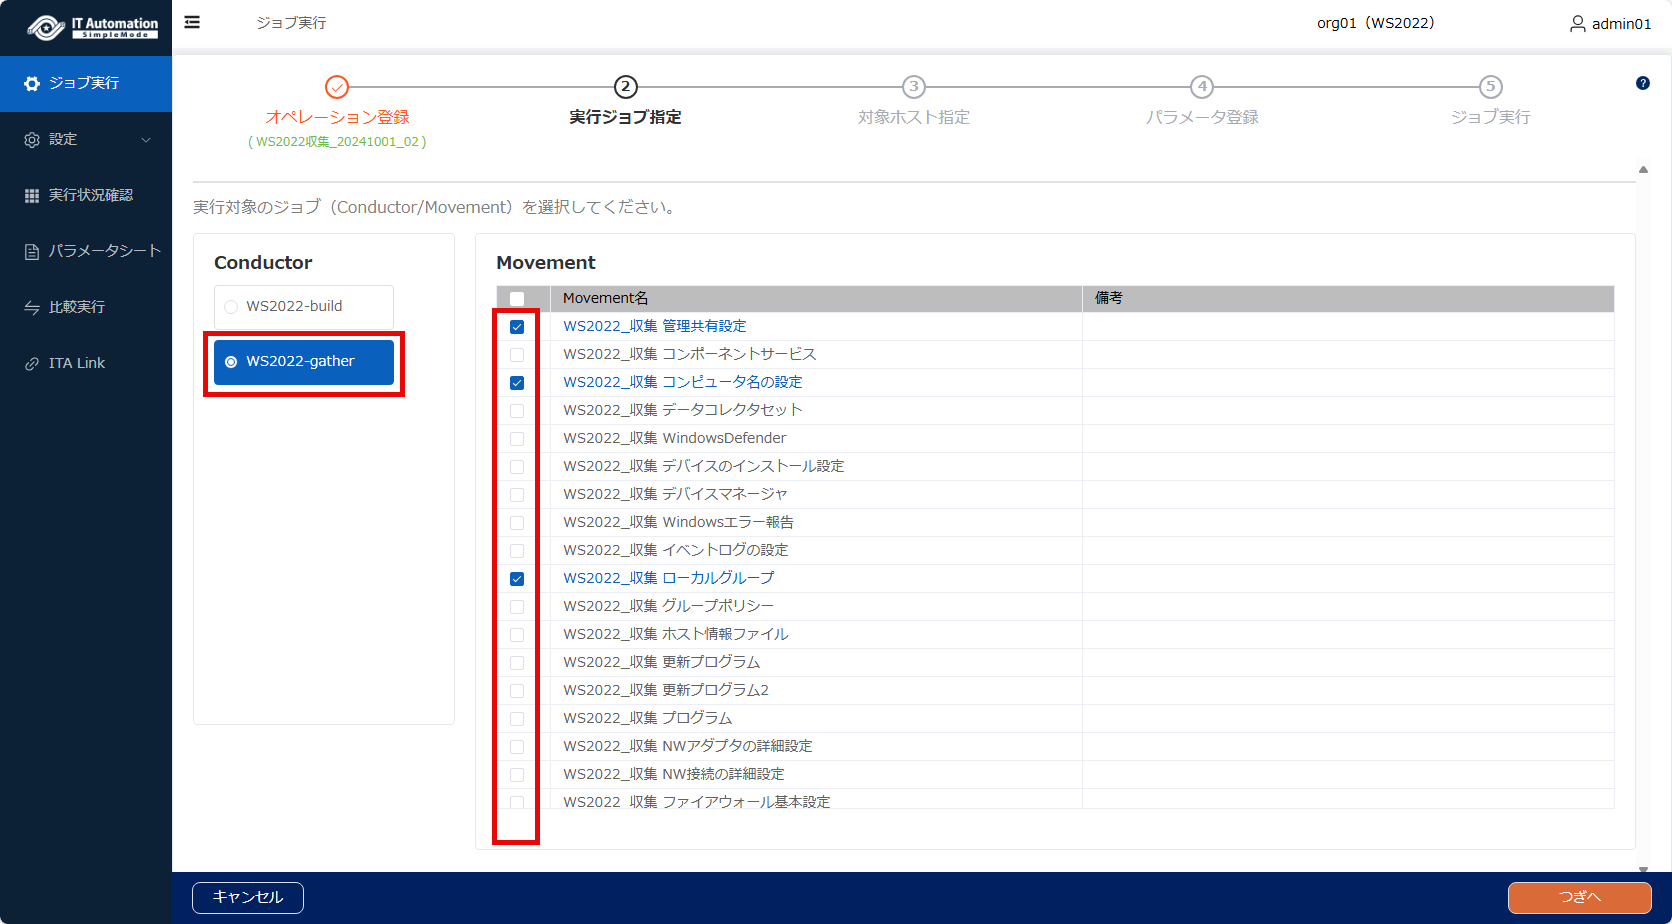Check the WindowsDefender movement checkbox
Viewport: 1672px width, 924px height.
517,439
